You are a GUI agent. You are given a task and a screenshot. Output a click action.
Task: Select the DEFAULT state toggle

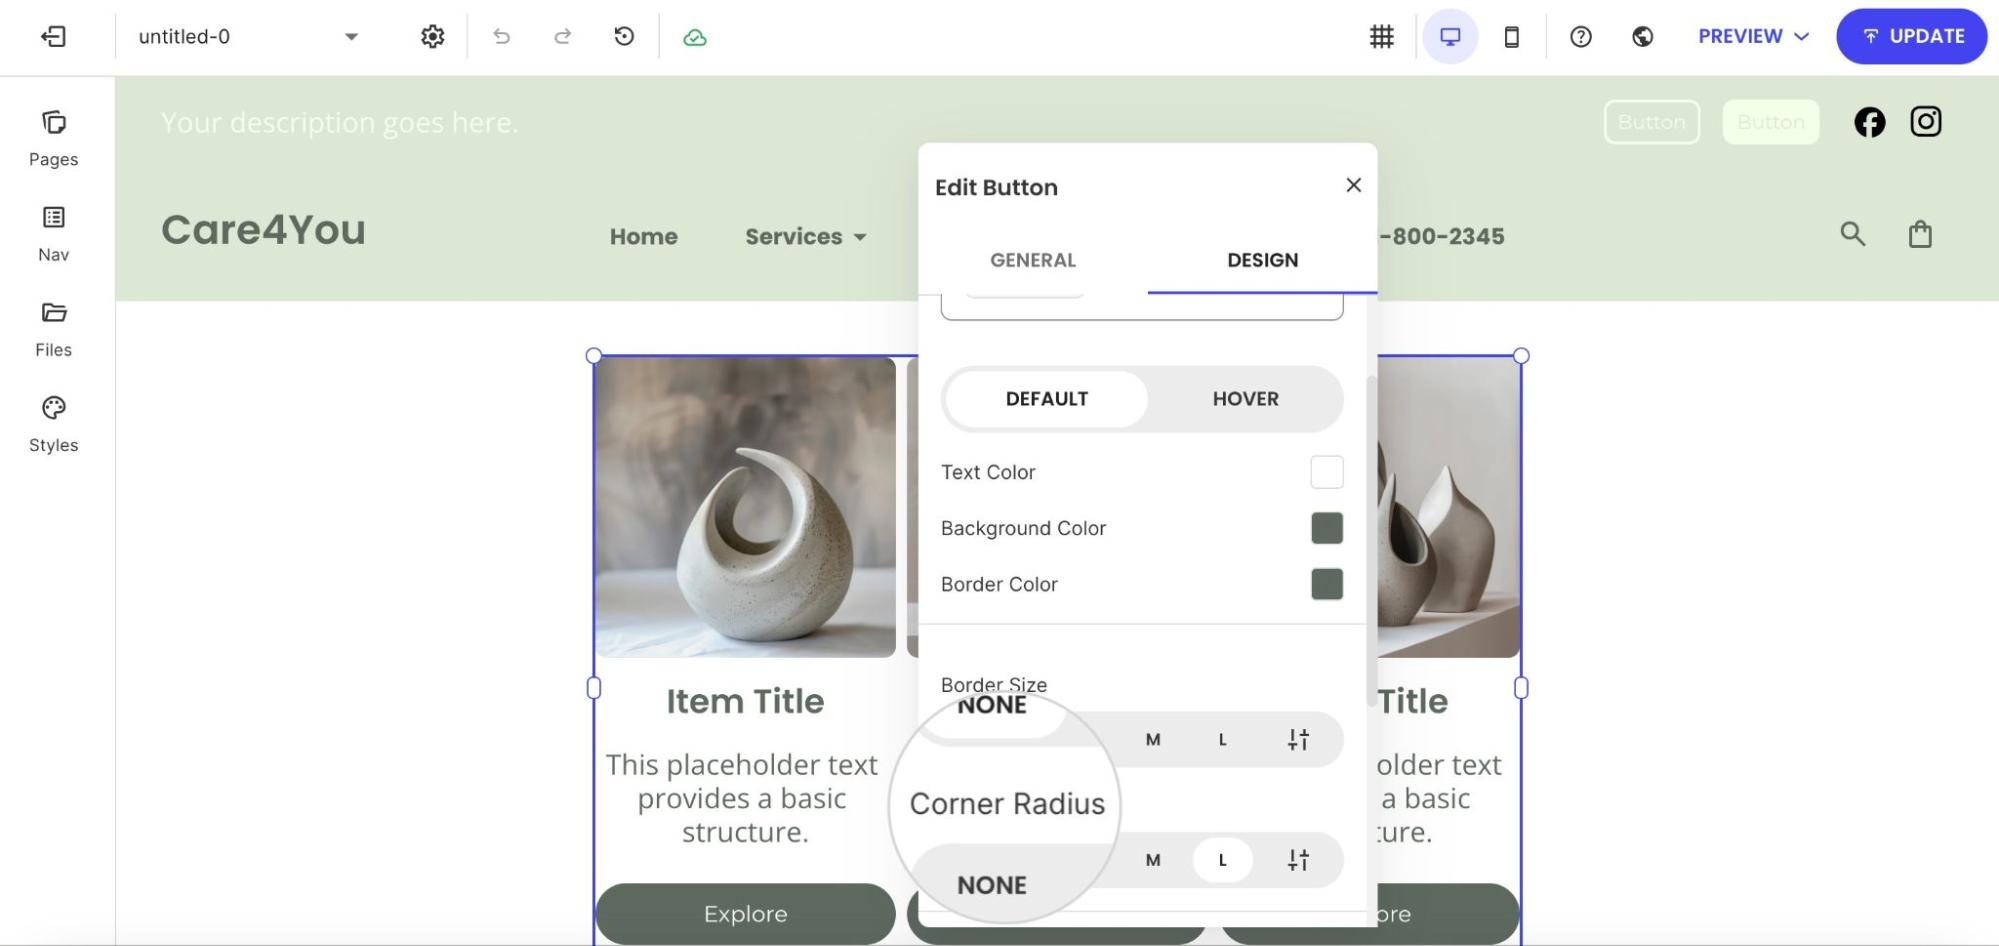1047,399
